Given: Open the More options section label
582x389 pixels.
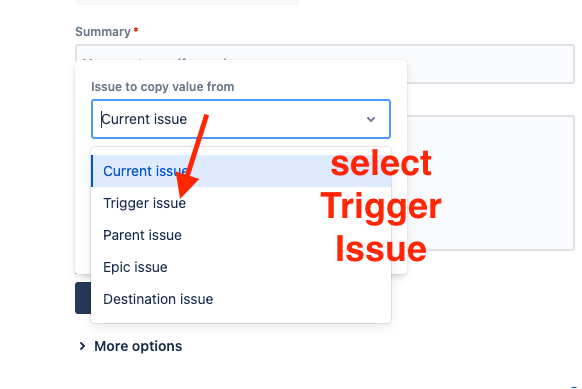Looking at the screenshot, I should tap(138, 346).
